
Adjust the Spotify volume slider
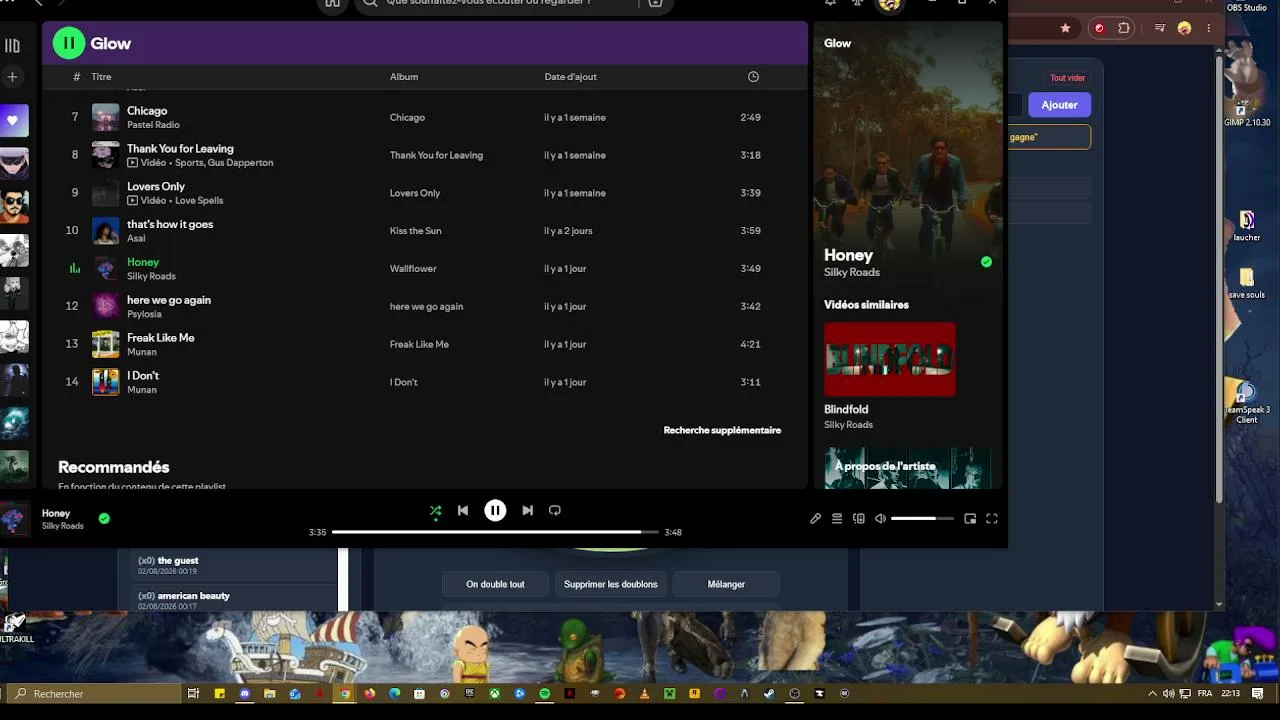point(922,518)
